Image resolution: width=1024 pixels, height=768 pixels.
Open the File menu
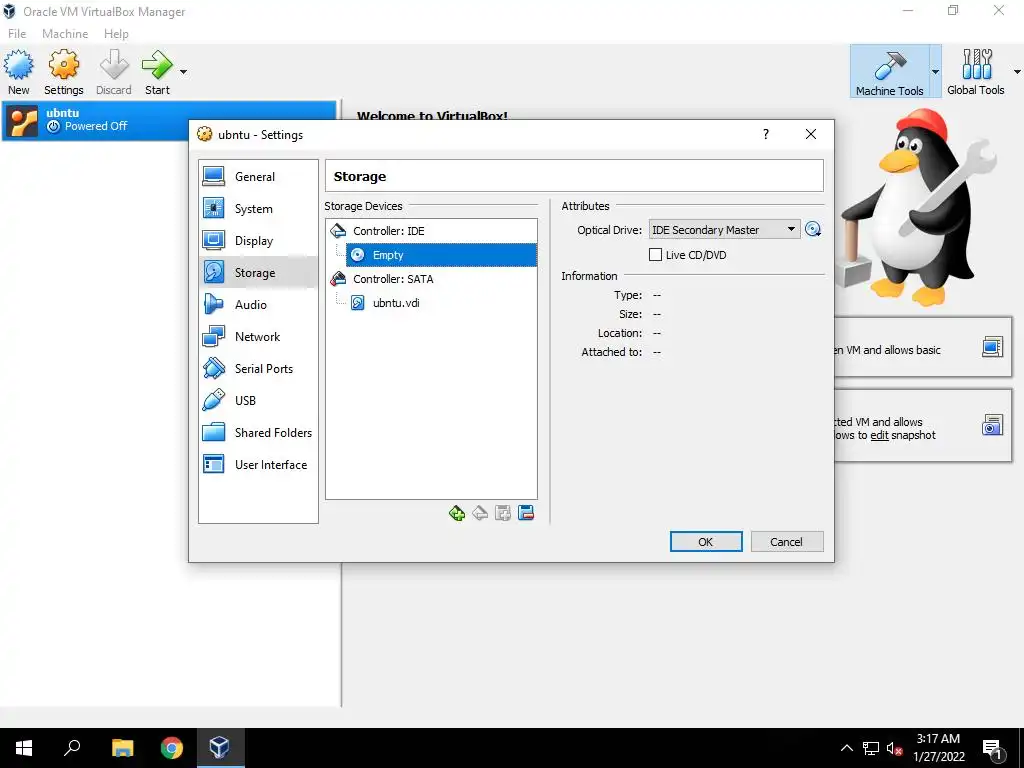(x=17, y=33)
